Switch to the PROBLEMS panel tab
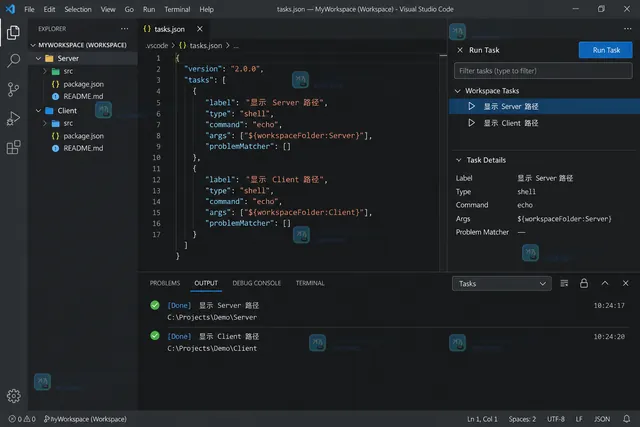Screen dimensions: 640x427 coord(165,283)
